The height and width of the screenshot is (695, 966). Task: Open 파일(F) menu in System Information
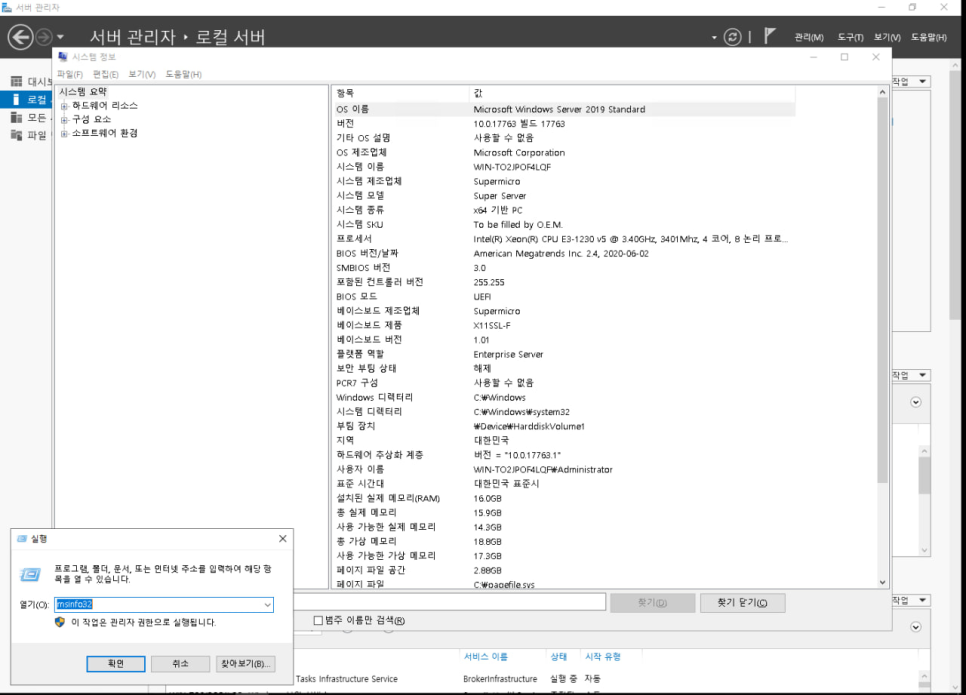coord(70,74)
